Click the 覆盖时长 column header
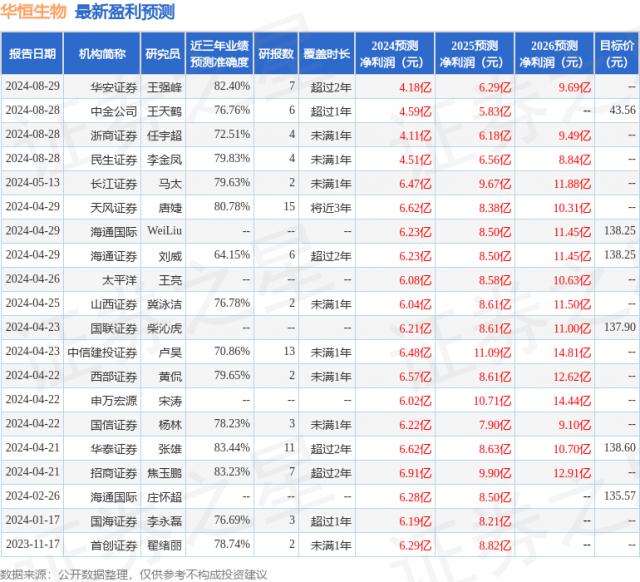 pyautogui.click(x=329, y=53)
